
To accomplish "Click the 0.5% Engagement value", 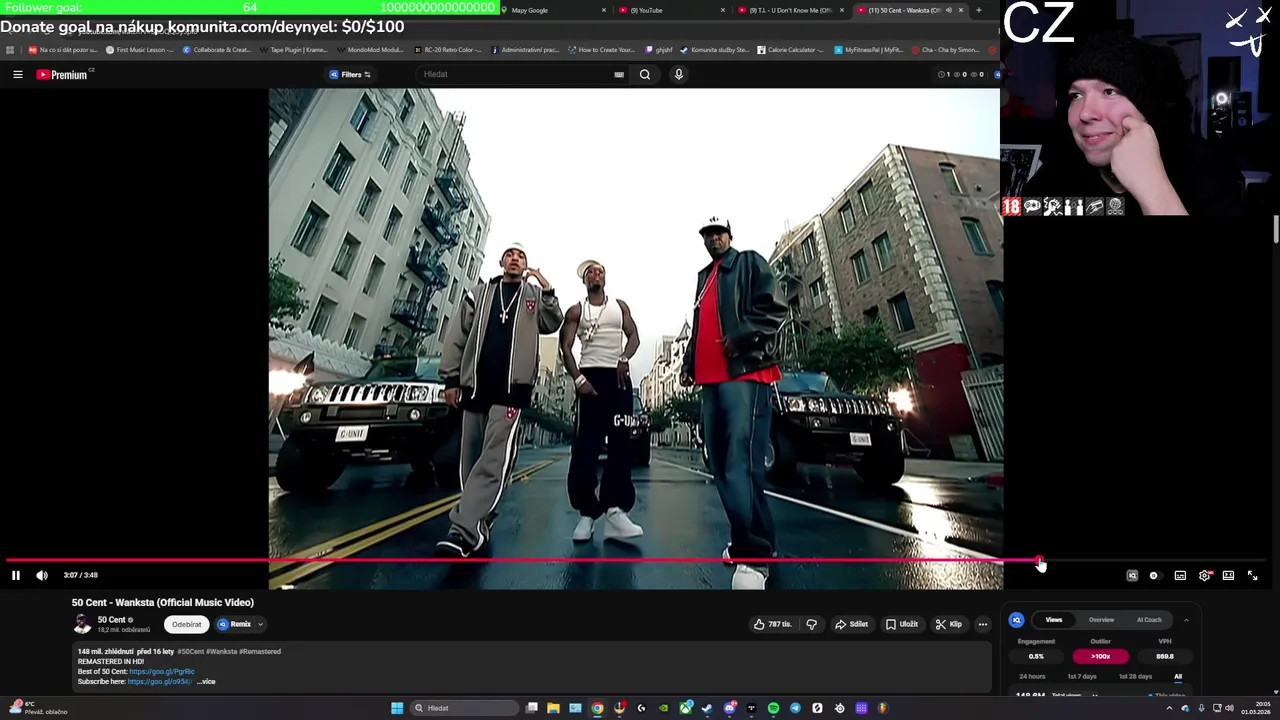I will click(x=1036, y=657).
